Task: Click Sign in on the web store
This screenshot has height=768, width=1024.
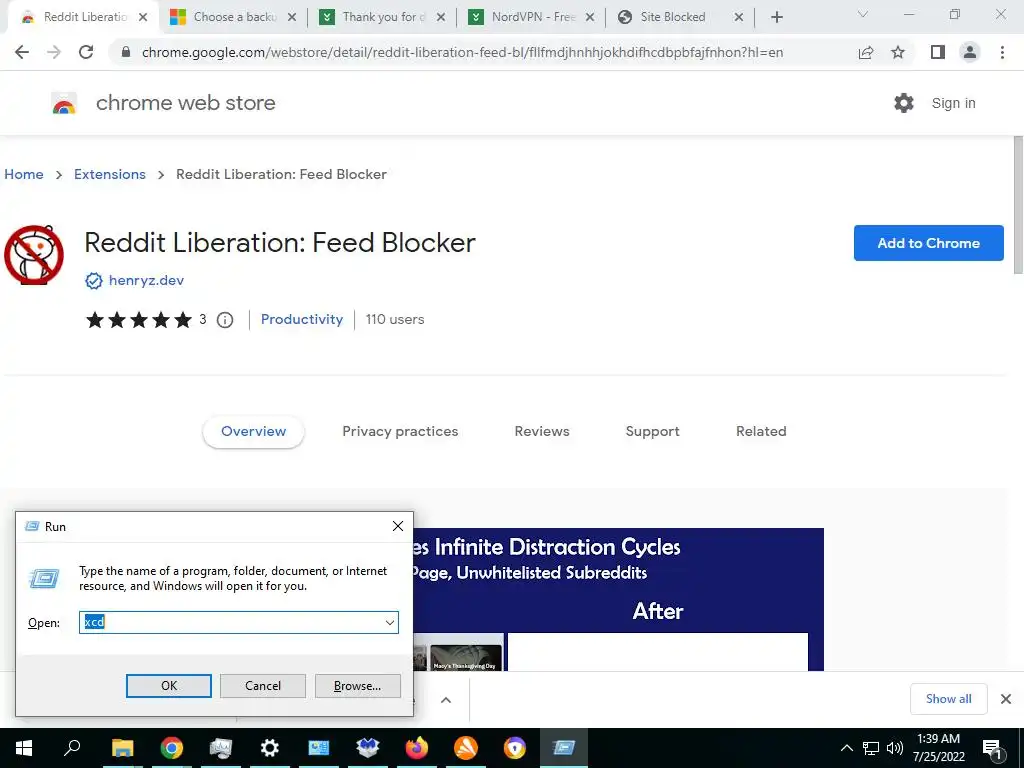Action: coord(953,103)
